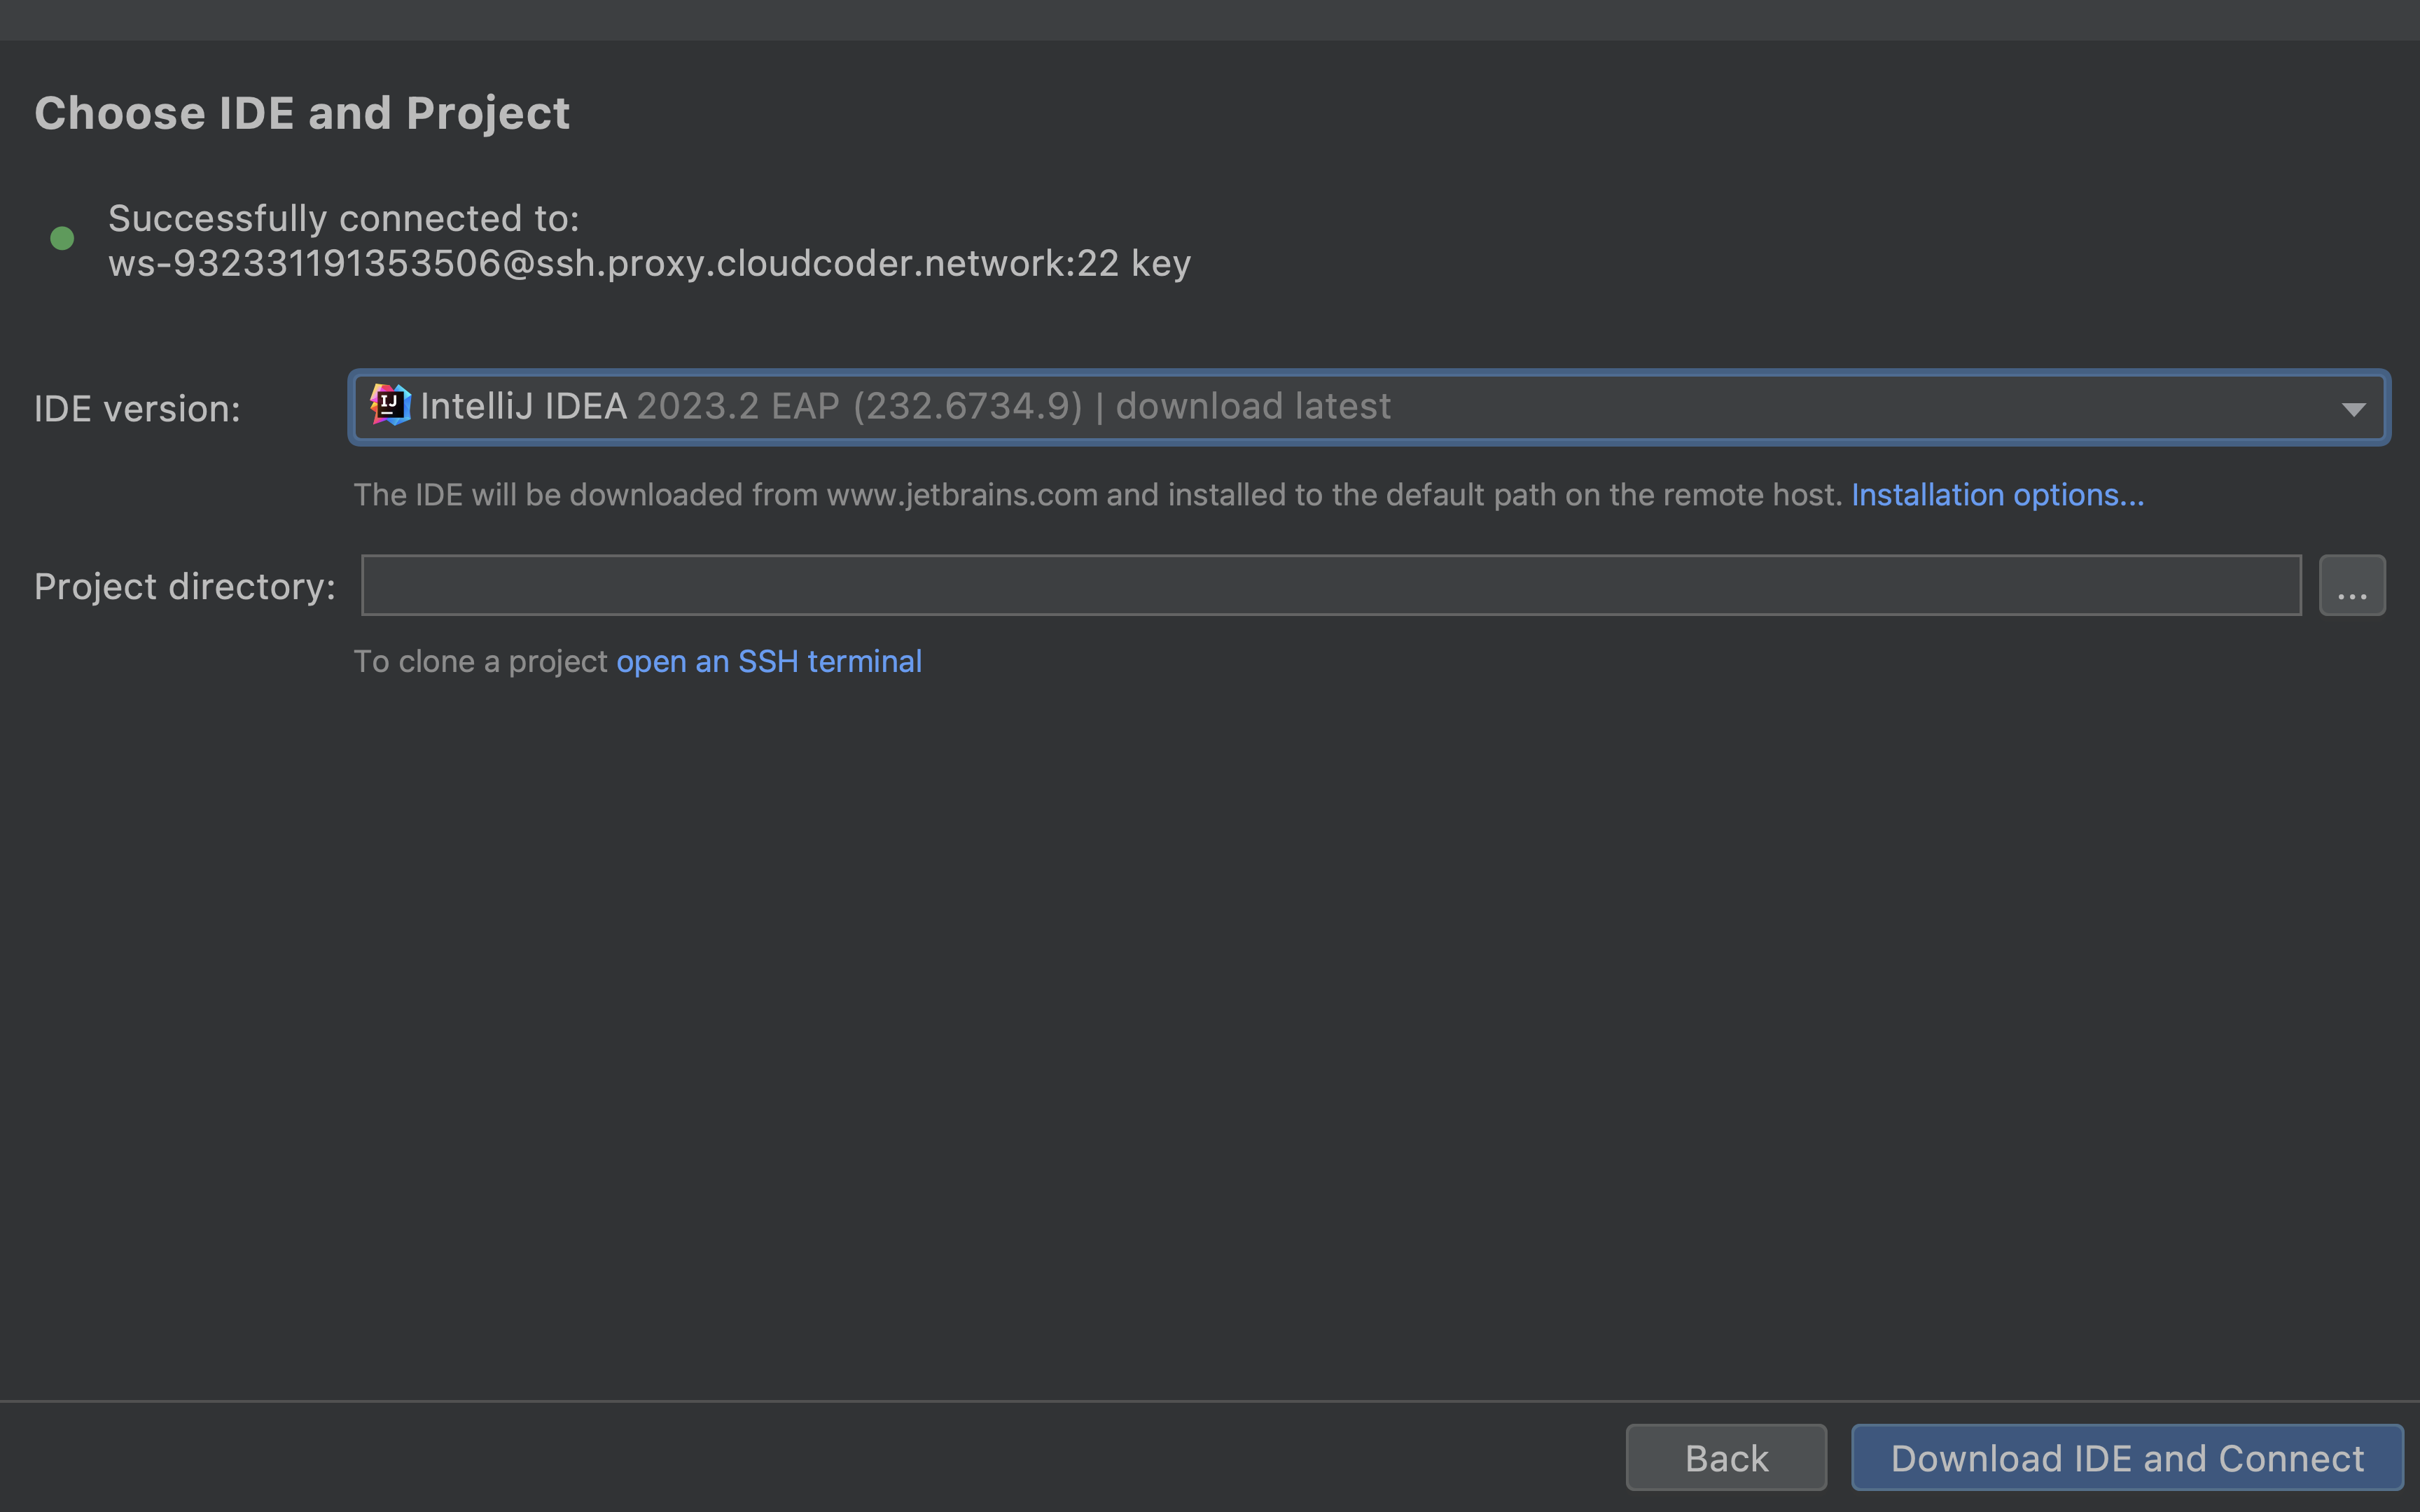2420x1512 pixels.
Task: Click the Choose IDE and Project heading
Action: (x=302, y=112)
